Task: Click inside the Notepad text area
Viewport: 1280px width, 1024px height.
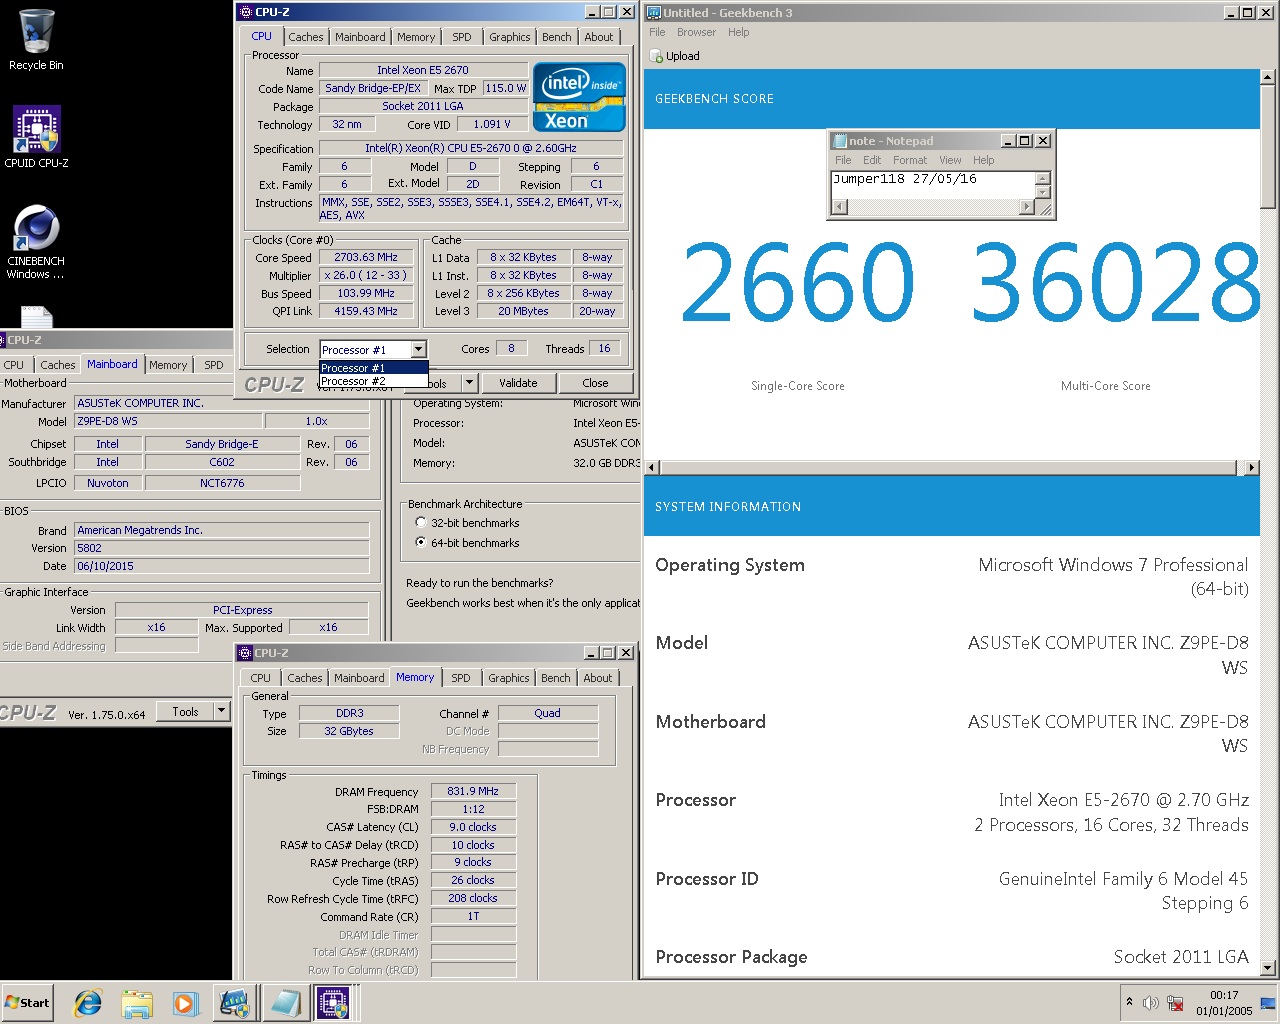Action: click(932, 185)
